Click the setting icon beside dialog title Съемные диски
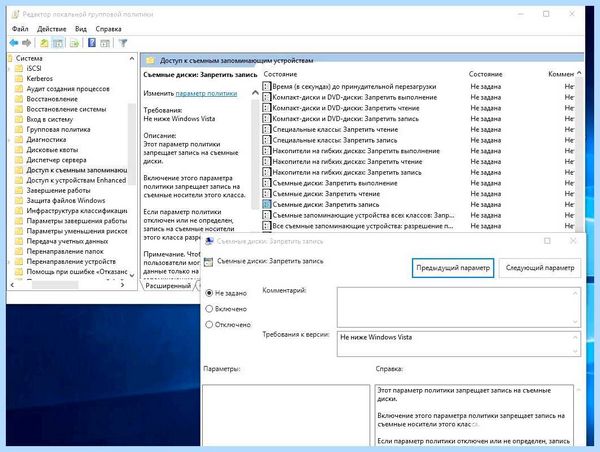 (209, 262)
